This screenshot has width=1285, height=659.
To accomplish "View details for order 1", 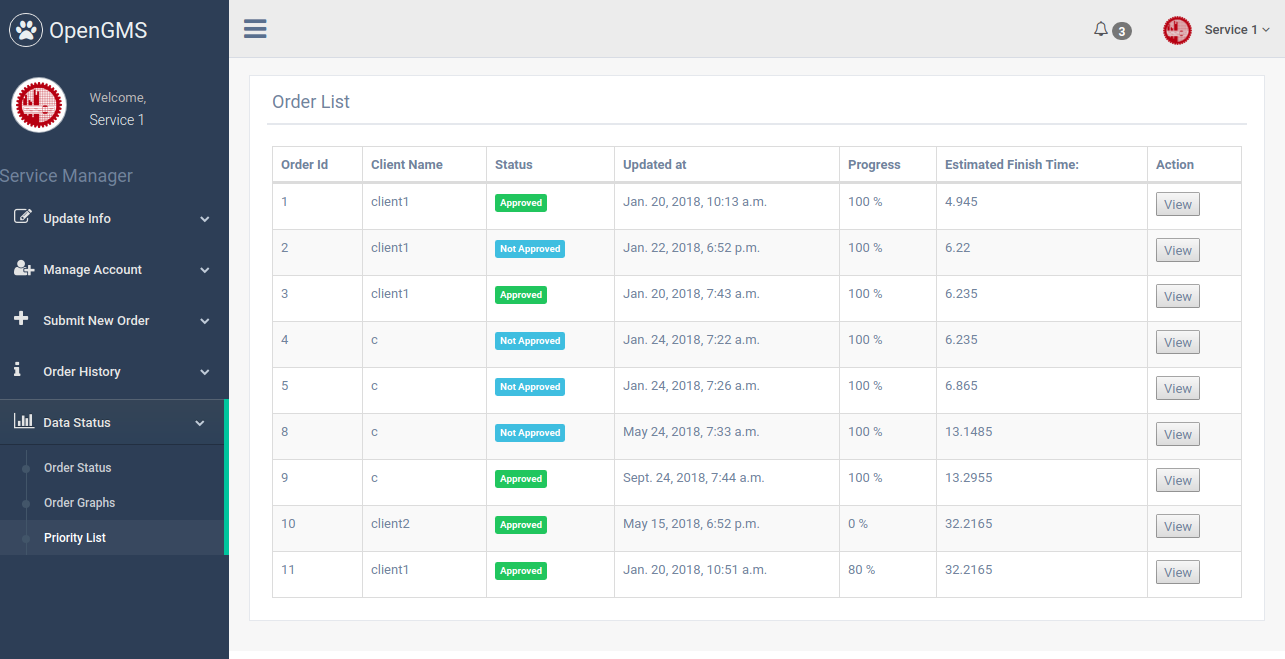I will (1177, 204).
